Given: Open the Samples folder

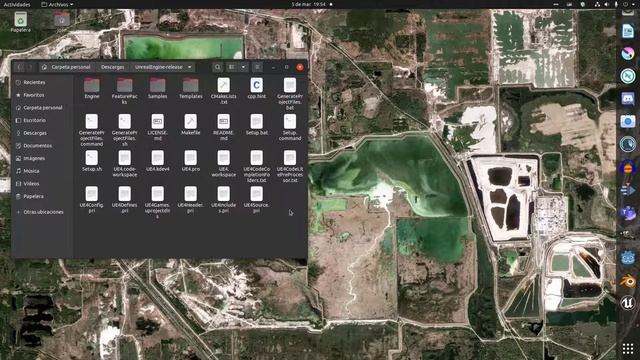Looking at the screenshot, I should pos(158,88).
